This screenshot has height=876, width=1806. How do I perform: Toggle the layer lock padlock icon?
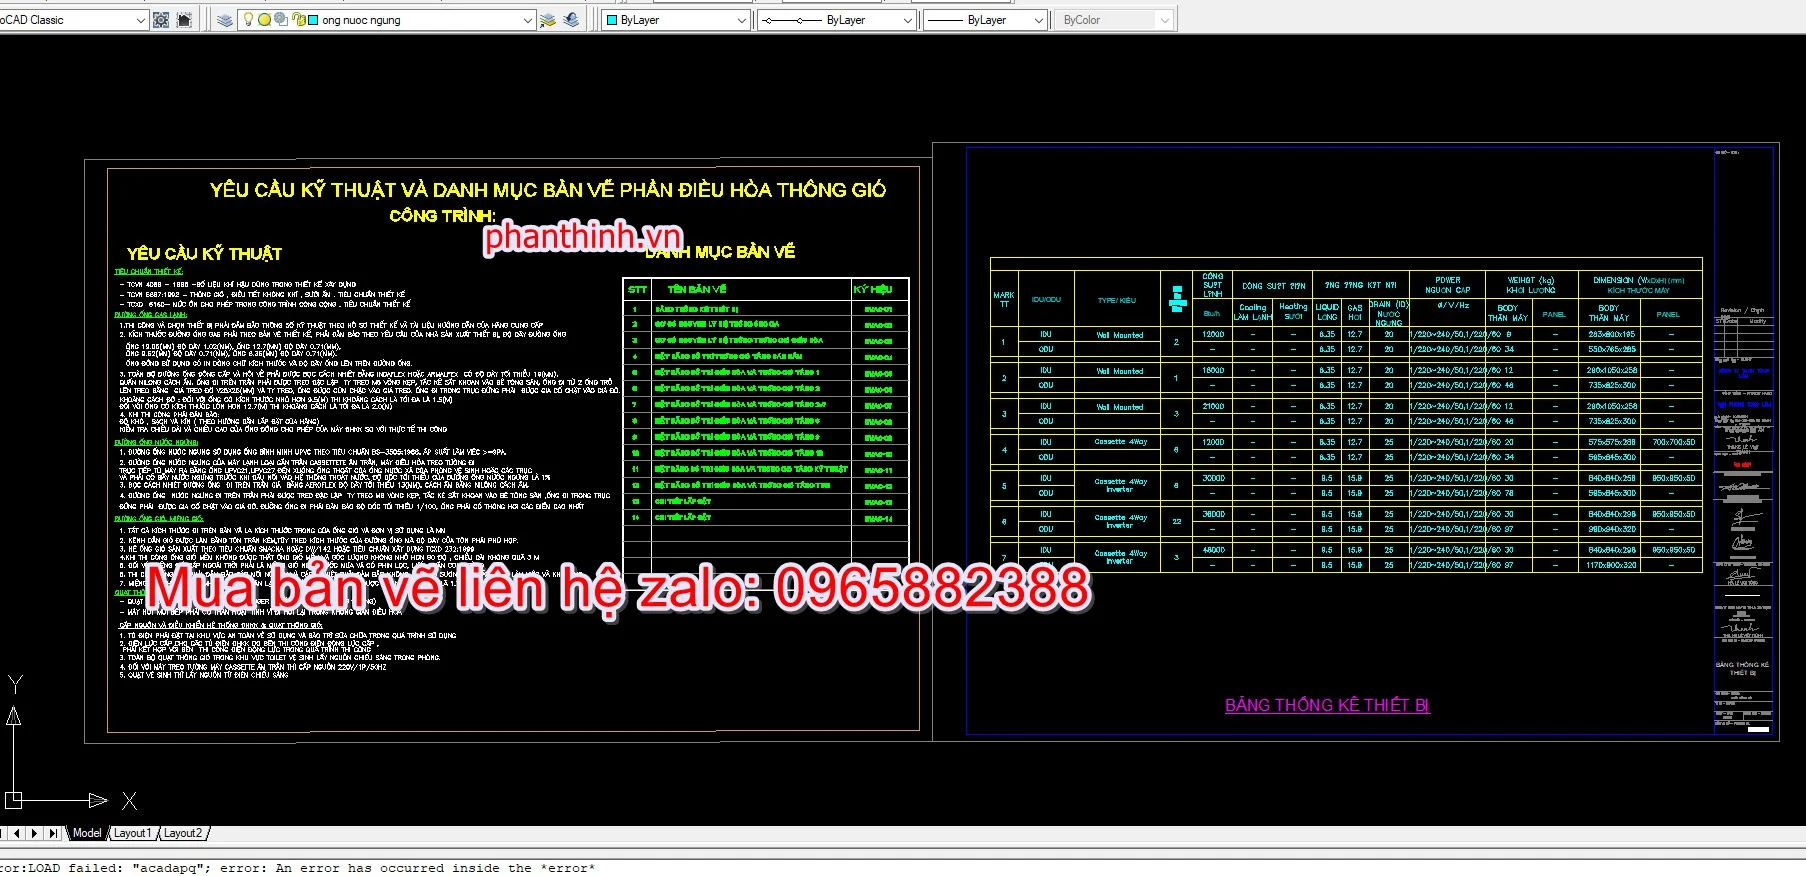pyautogui.click(x=297, y=20)
